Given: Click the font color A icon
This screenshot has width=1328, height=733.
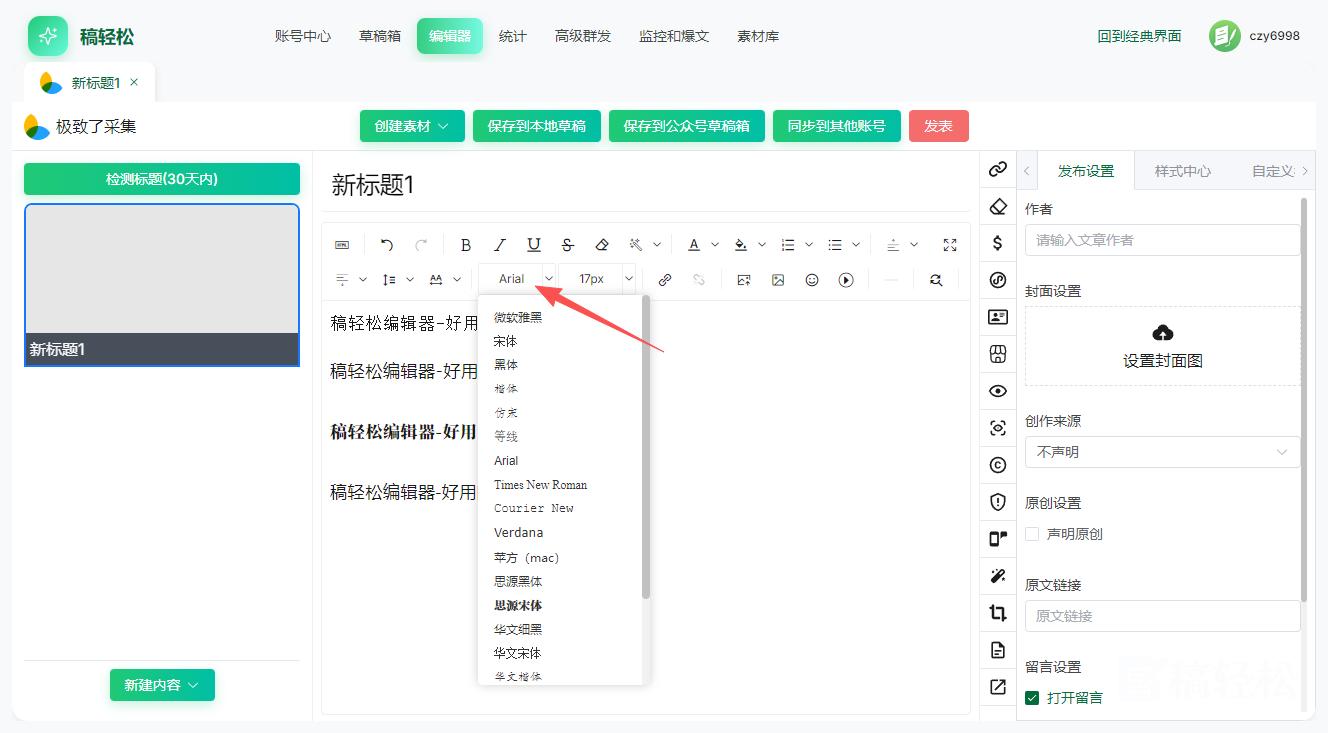Looking at the screenshot, I should 694,245.
